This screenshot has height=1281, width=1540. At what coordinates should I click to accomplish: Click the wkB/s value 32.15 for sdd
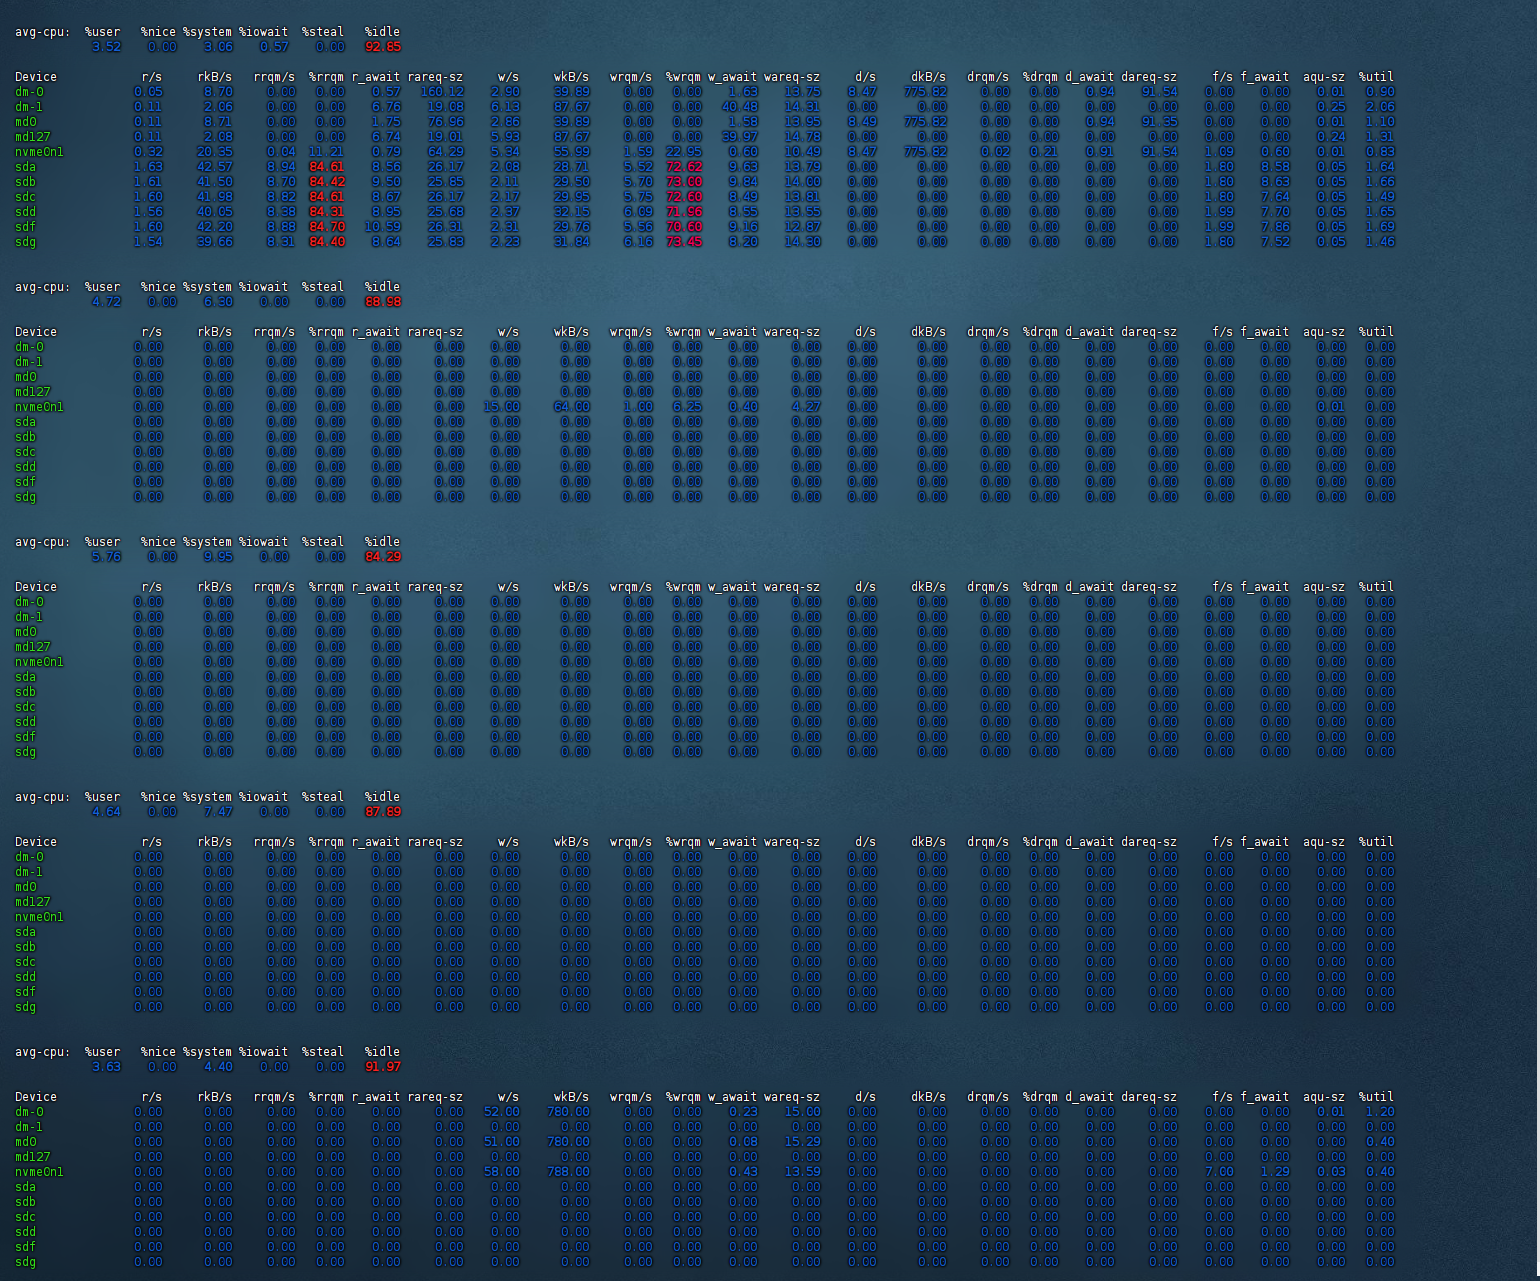[x=572, y=212]
